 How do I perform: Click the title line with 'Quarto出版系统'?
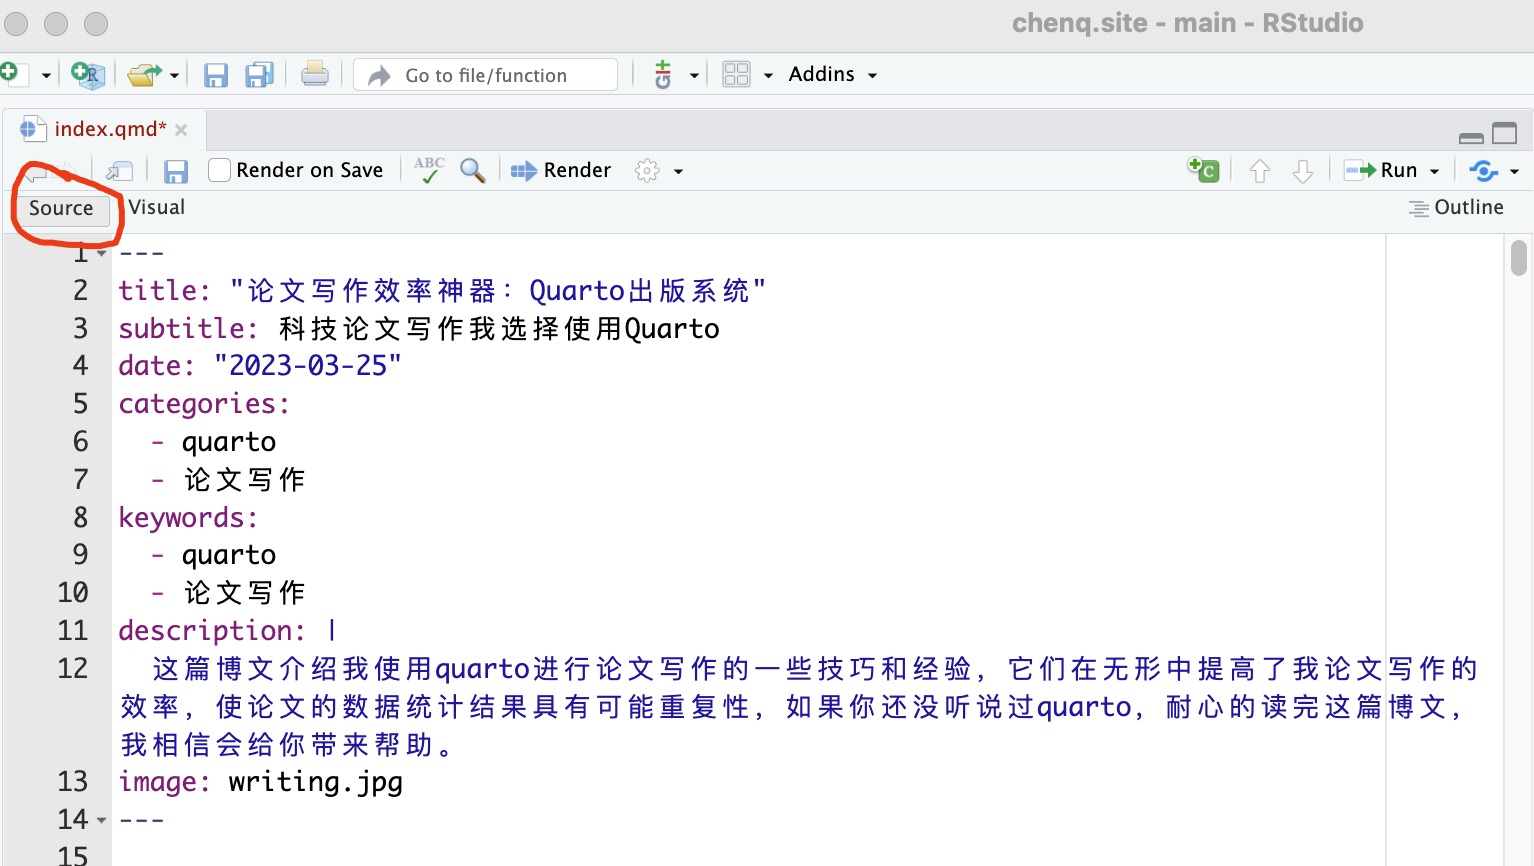pyautogui.click(x=443, y=291)
